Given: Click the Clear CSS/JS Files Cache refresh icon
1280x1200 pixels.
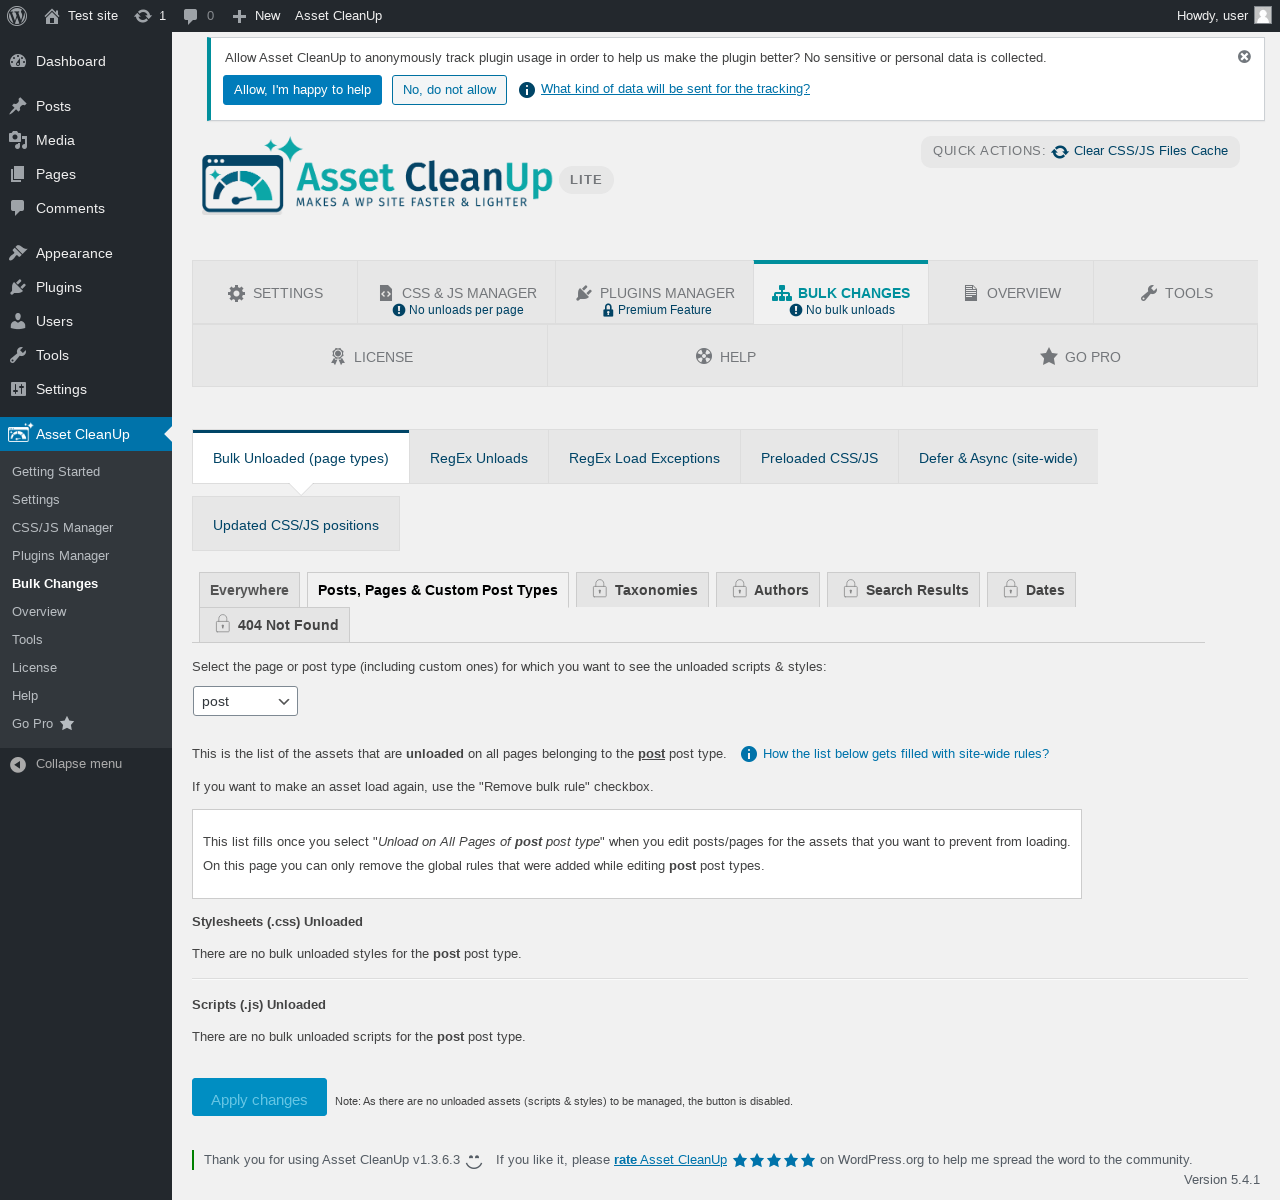Looking at the screenshot, I should pyautogui.click(x=1060, y=152).
